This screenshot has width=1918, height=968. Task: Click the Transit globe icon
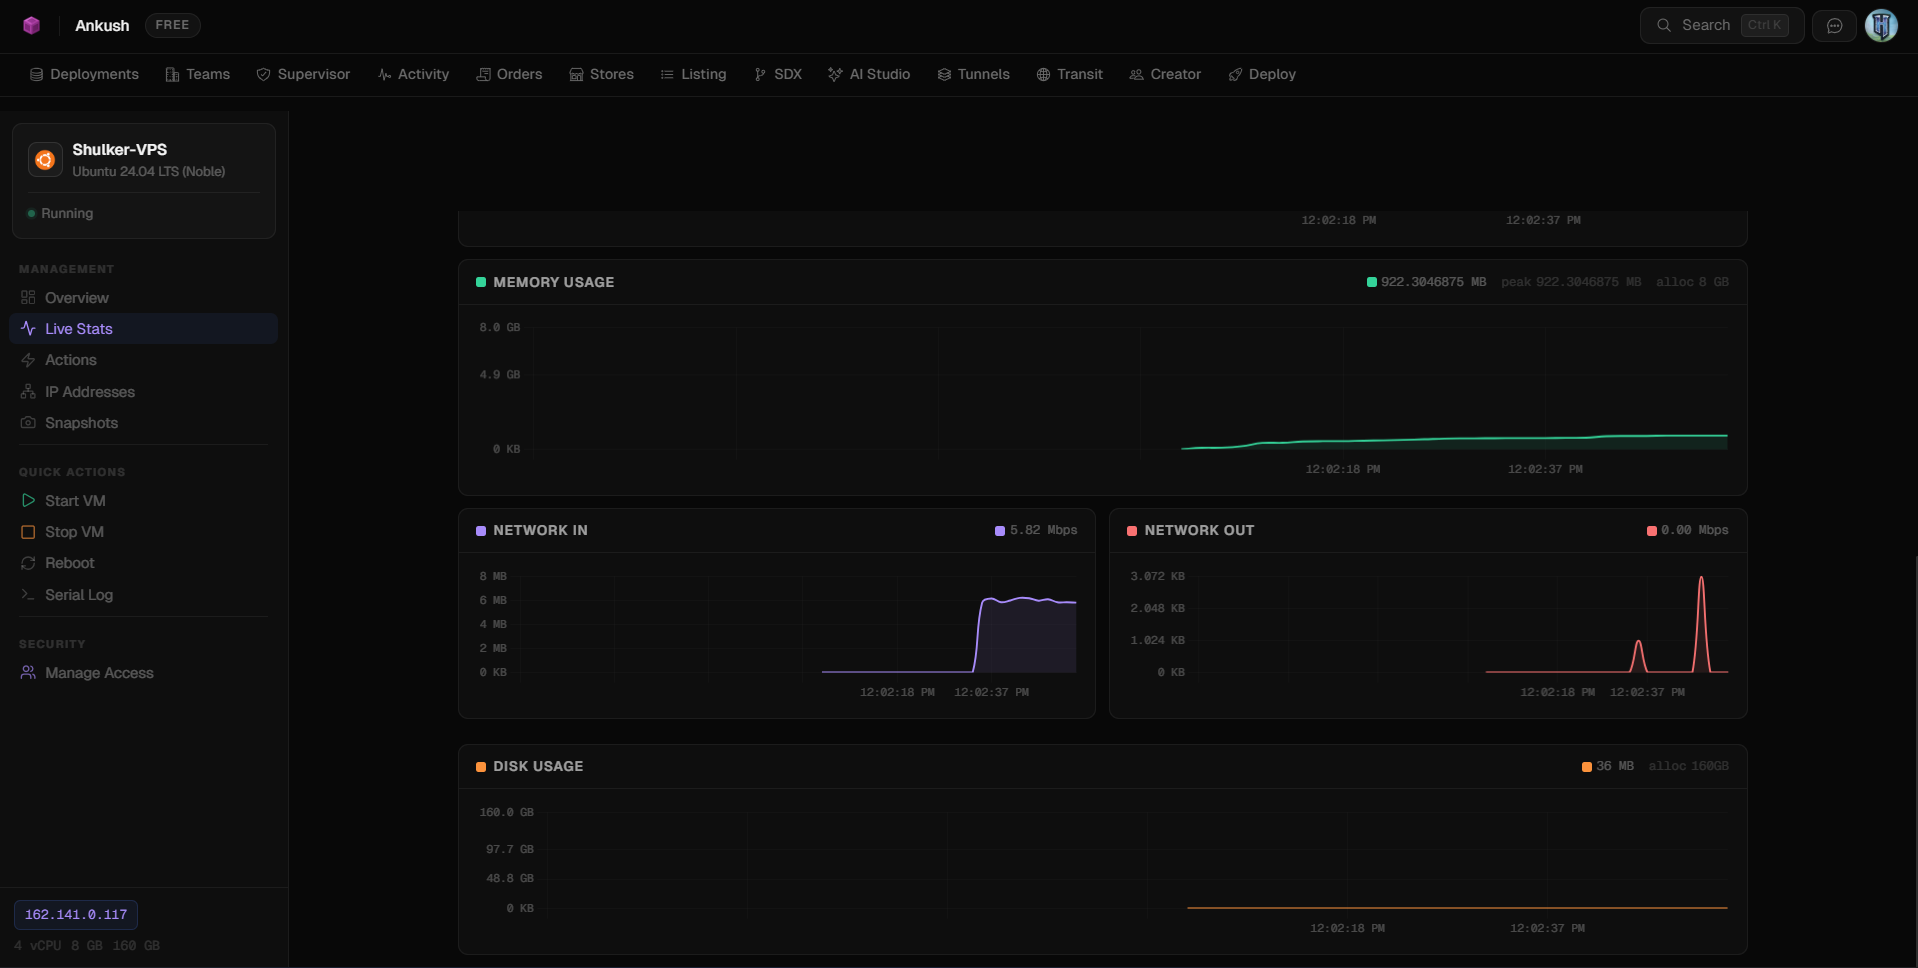tap(1043, 75)
